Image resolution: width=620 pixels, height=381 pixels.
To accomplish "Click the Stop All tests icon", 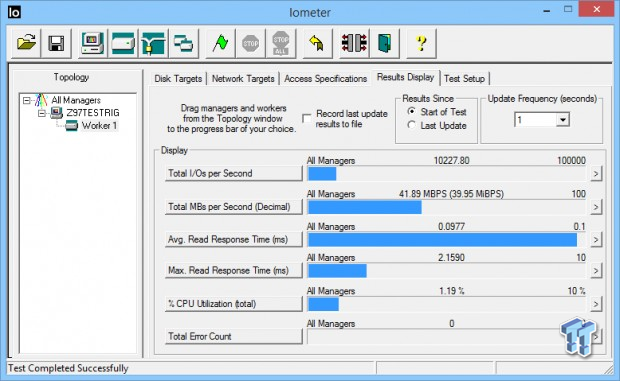I will click(281, 43).
